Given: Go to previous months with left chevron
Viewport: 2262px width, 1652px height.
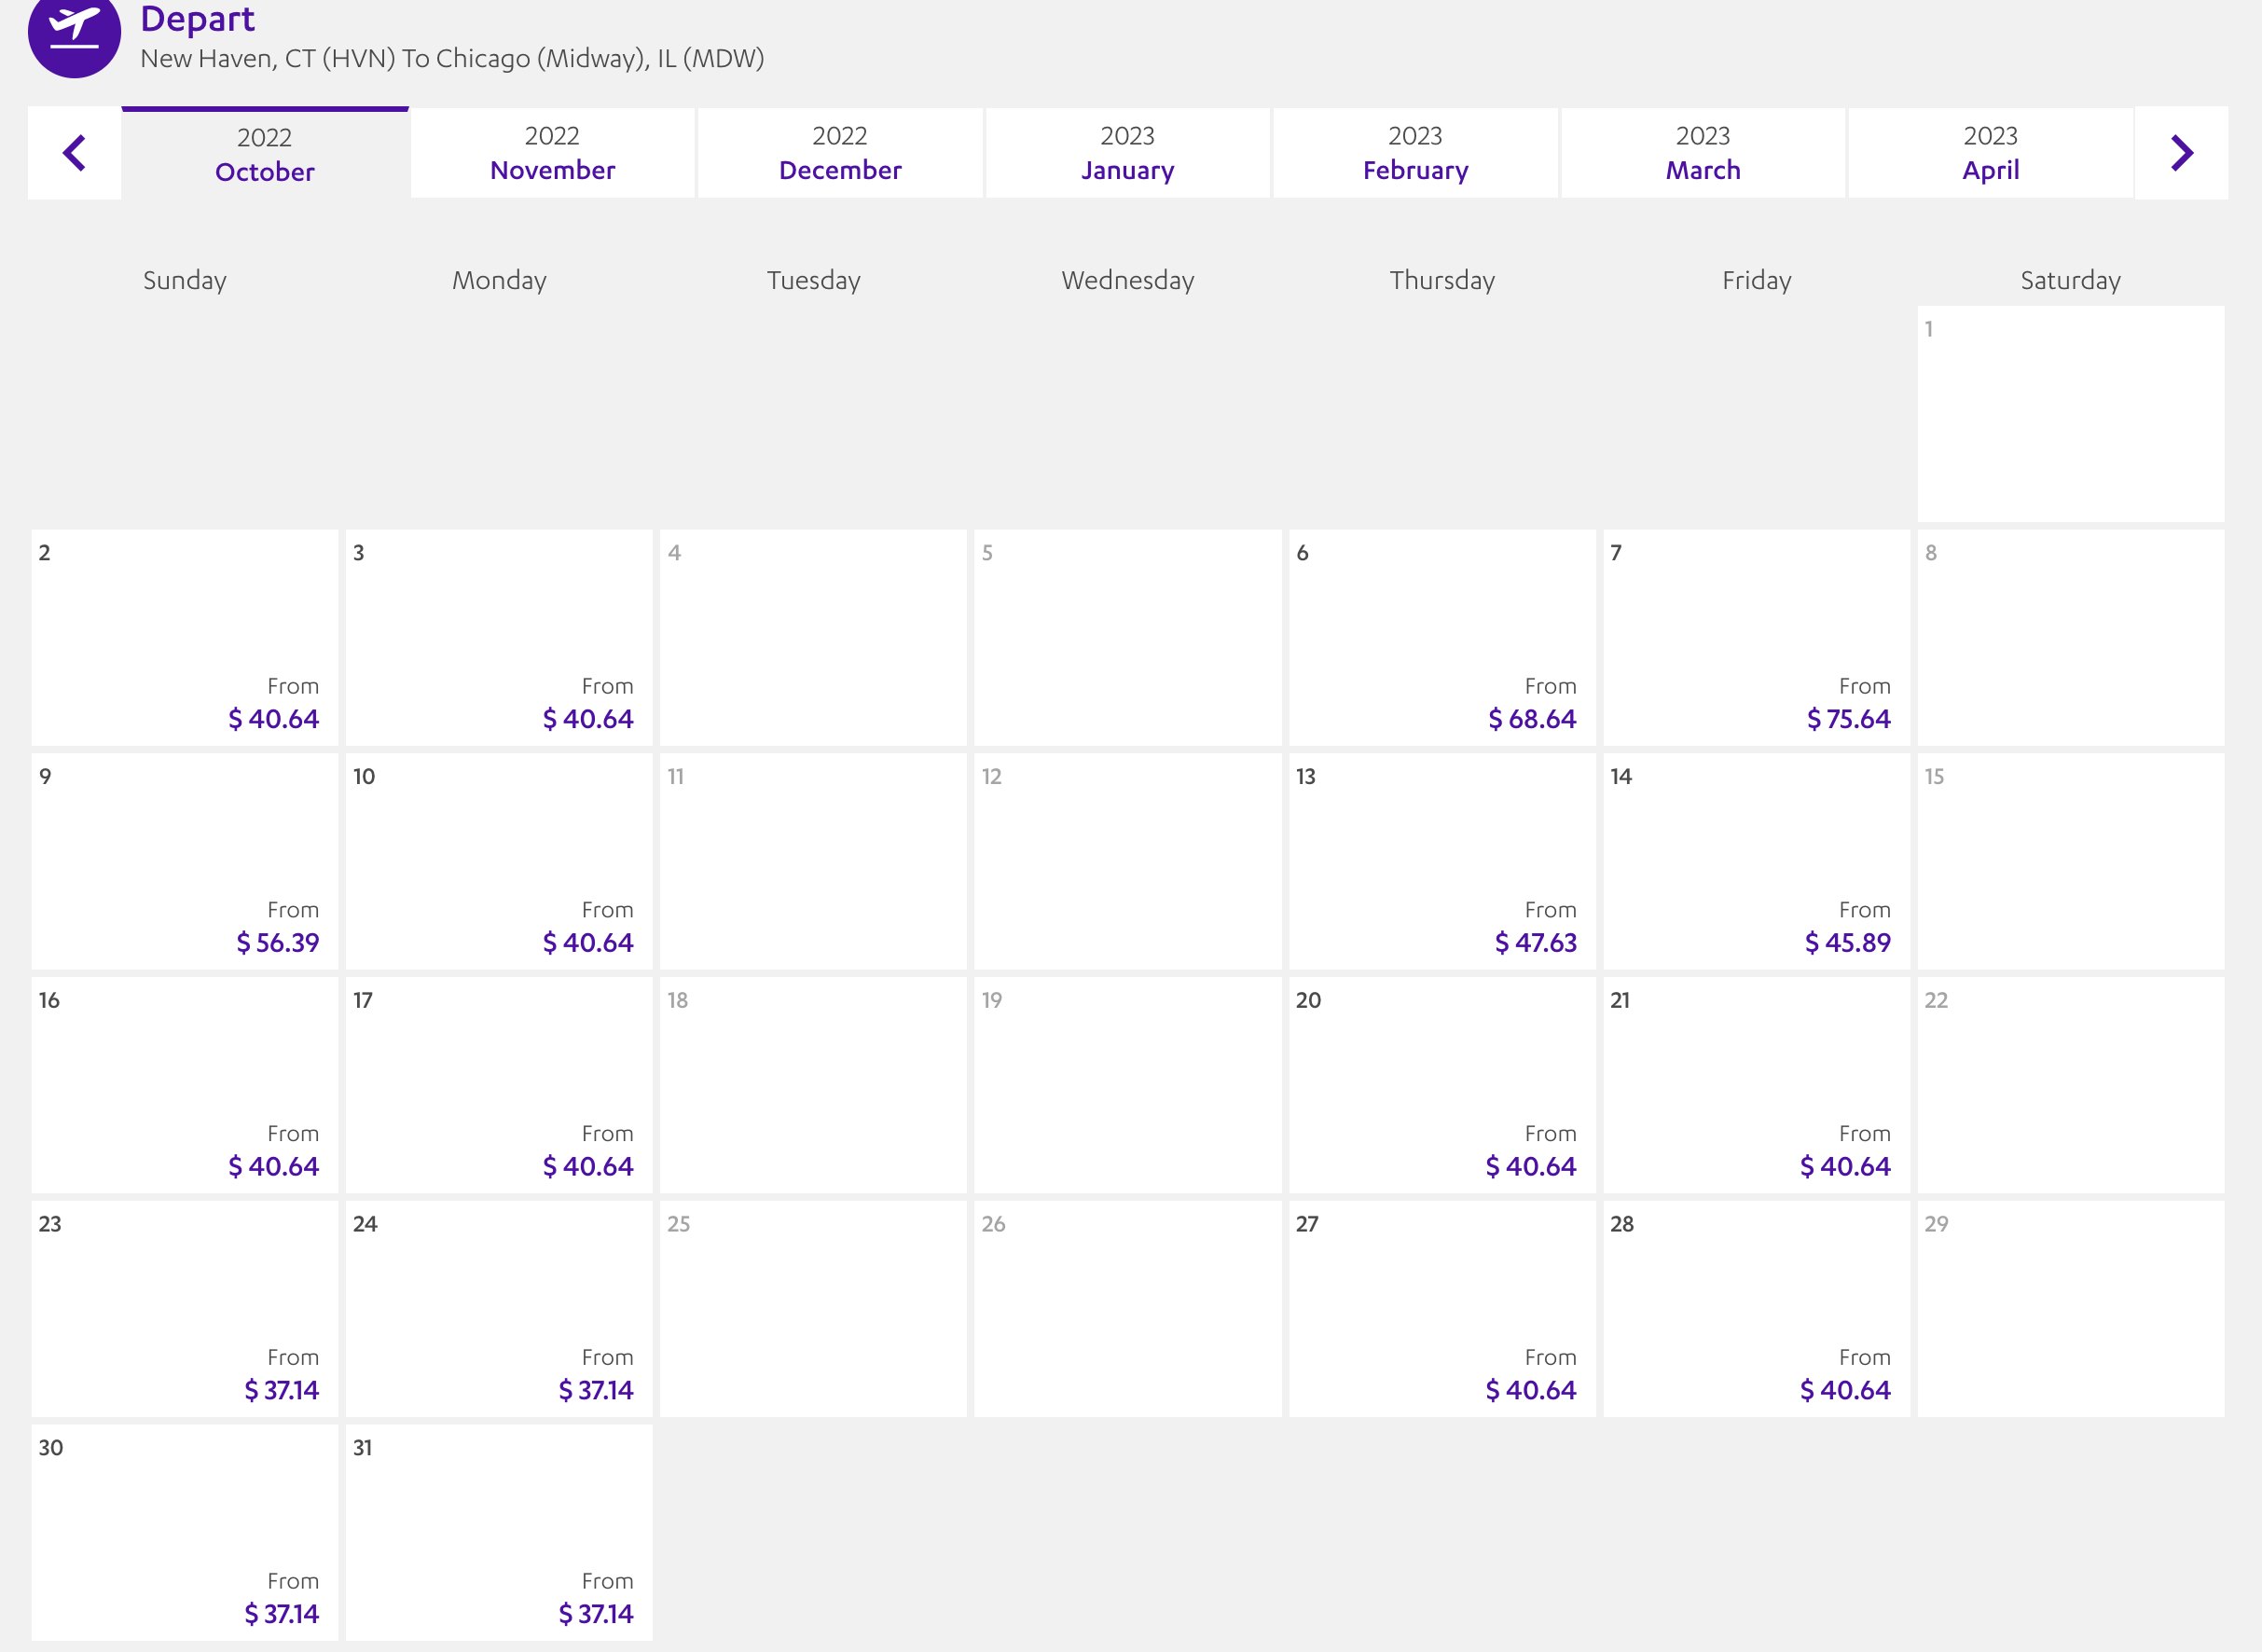Looking at the screenshot, I should coord(74,153).
